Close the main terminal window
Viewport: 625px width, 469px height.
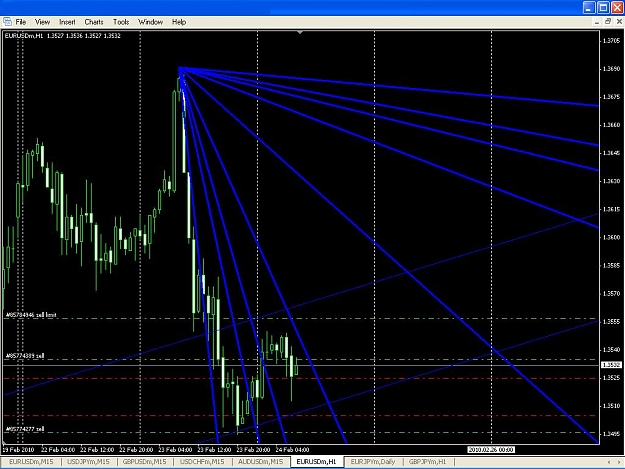pyautogui.click(x=617, y=8)
